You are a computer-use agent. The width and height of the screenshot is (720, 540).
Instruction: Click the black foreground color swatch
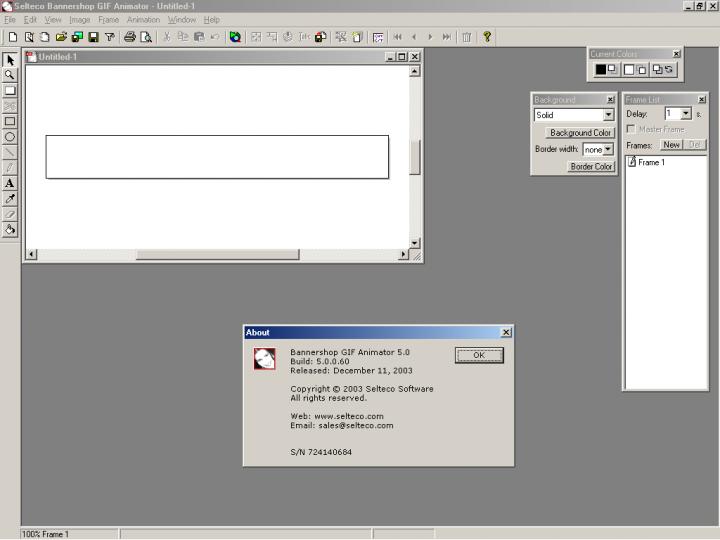point(601,69)
